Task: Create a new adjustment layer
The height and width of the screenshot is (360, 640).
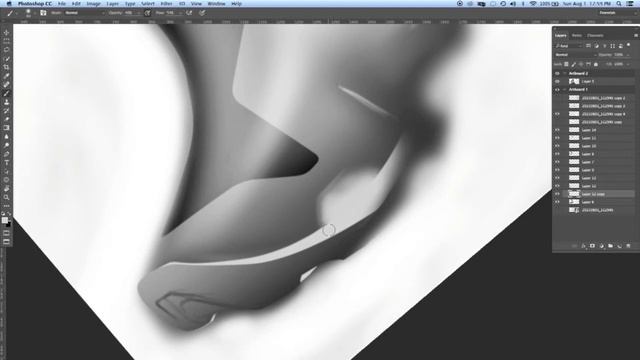Action: (x=601, y=246)
